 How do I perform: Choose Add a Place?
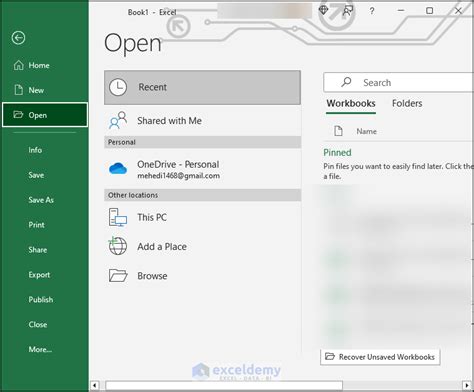pos(202,247)
